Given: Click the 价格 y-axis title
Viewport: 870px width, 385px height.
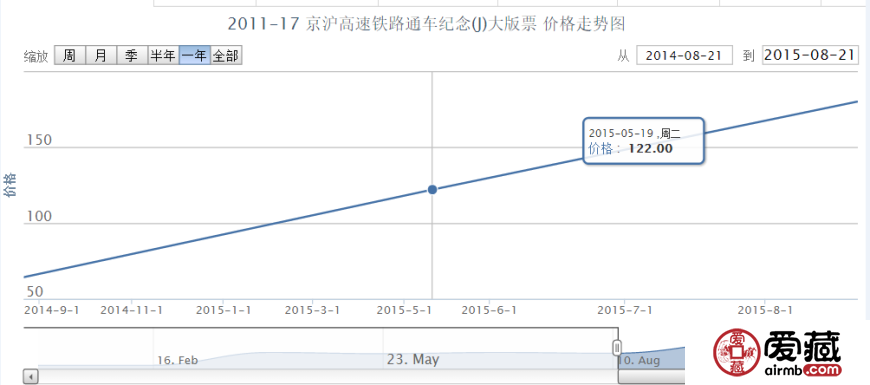Looking at the screenshot, I should coord(10,185).
